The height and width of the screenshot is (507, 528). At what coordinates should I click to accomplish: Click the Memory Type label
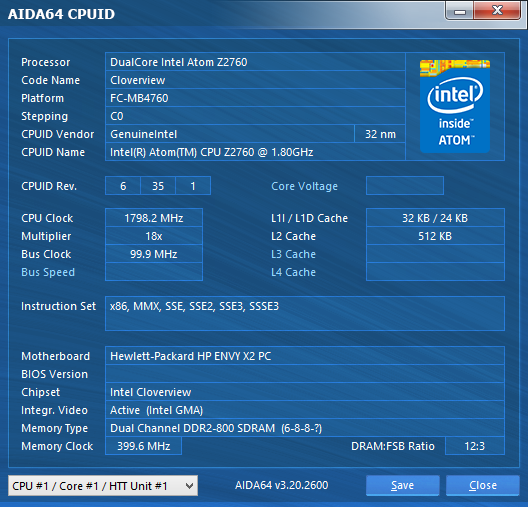[x=55, y=428]
